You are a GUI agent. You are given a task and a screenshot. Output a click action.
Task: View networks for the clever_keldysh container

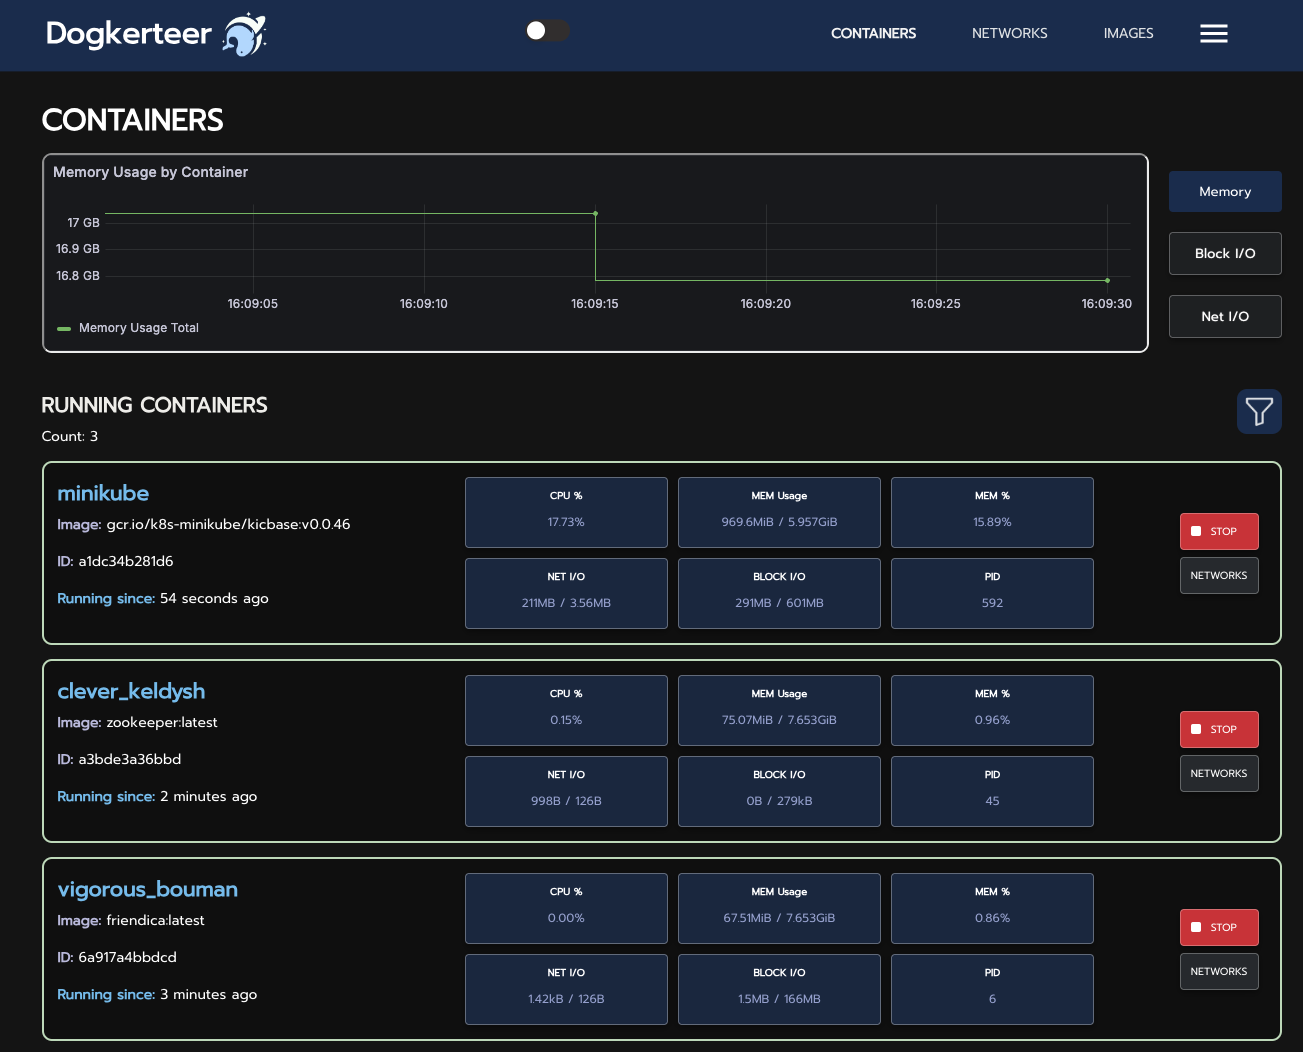click(1219, 773)
